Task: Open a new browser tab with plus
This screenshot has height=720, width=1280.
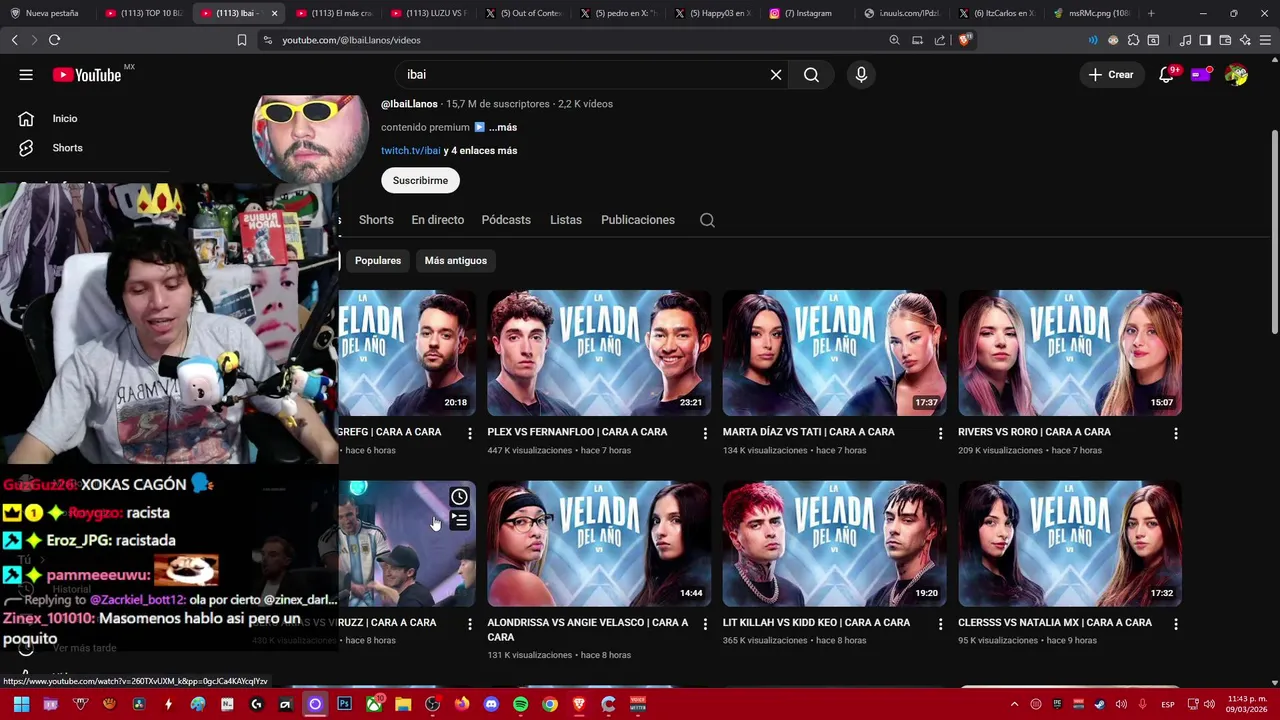Action: [x=1151, y=13]
